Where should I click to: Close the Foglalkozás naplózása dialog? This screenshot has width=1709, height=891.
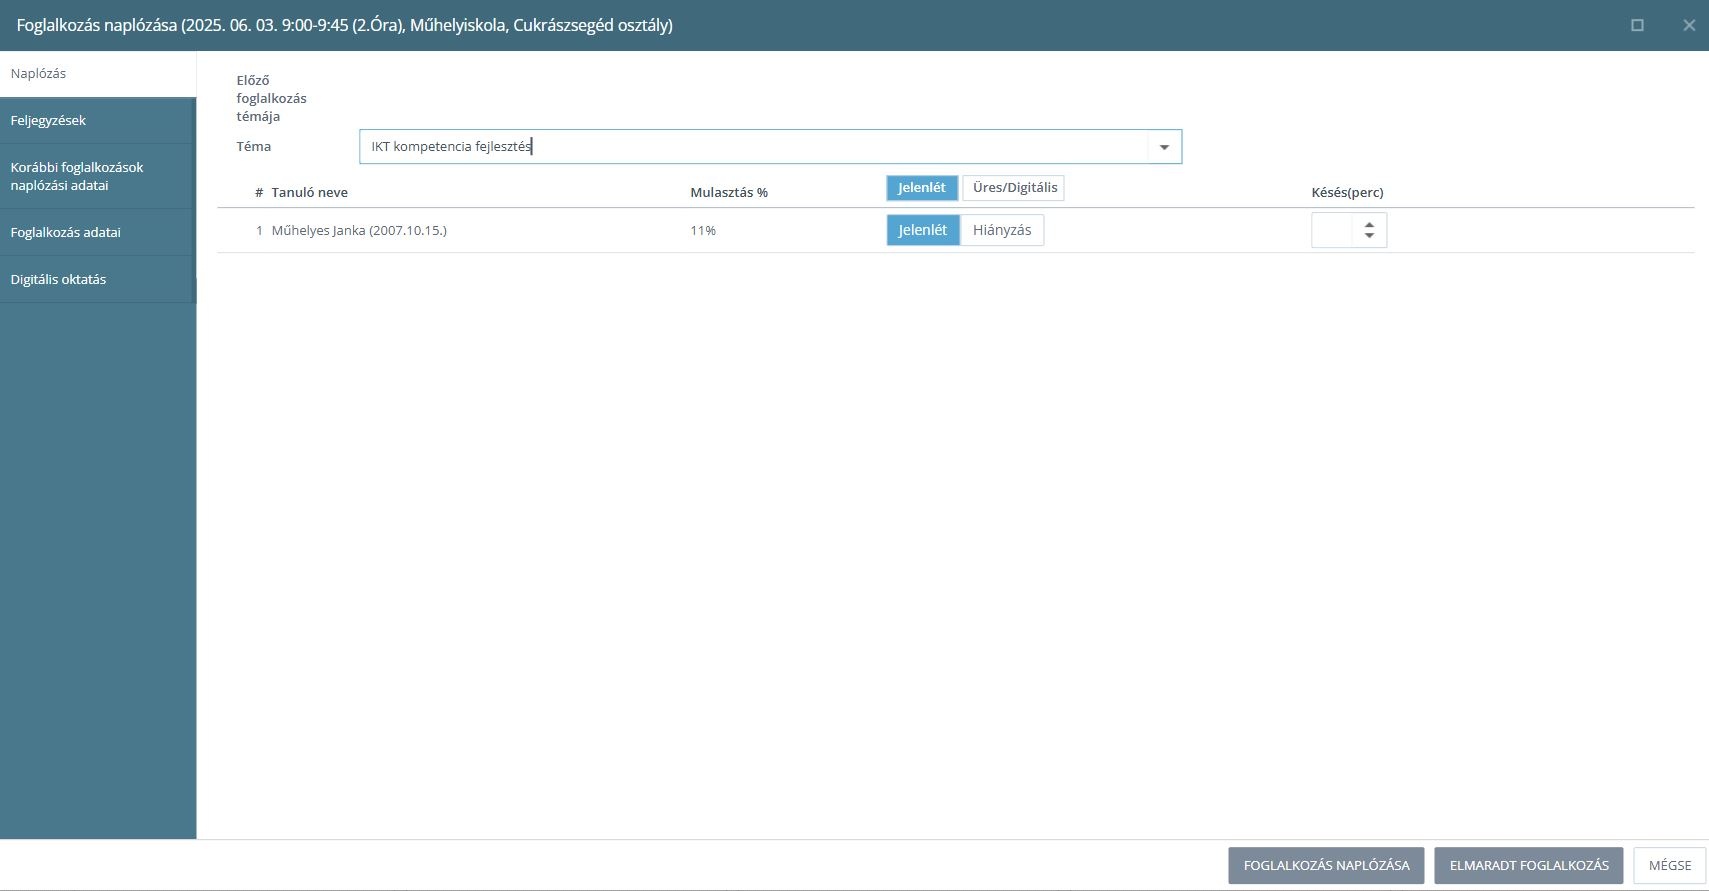coord(1689,25)
